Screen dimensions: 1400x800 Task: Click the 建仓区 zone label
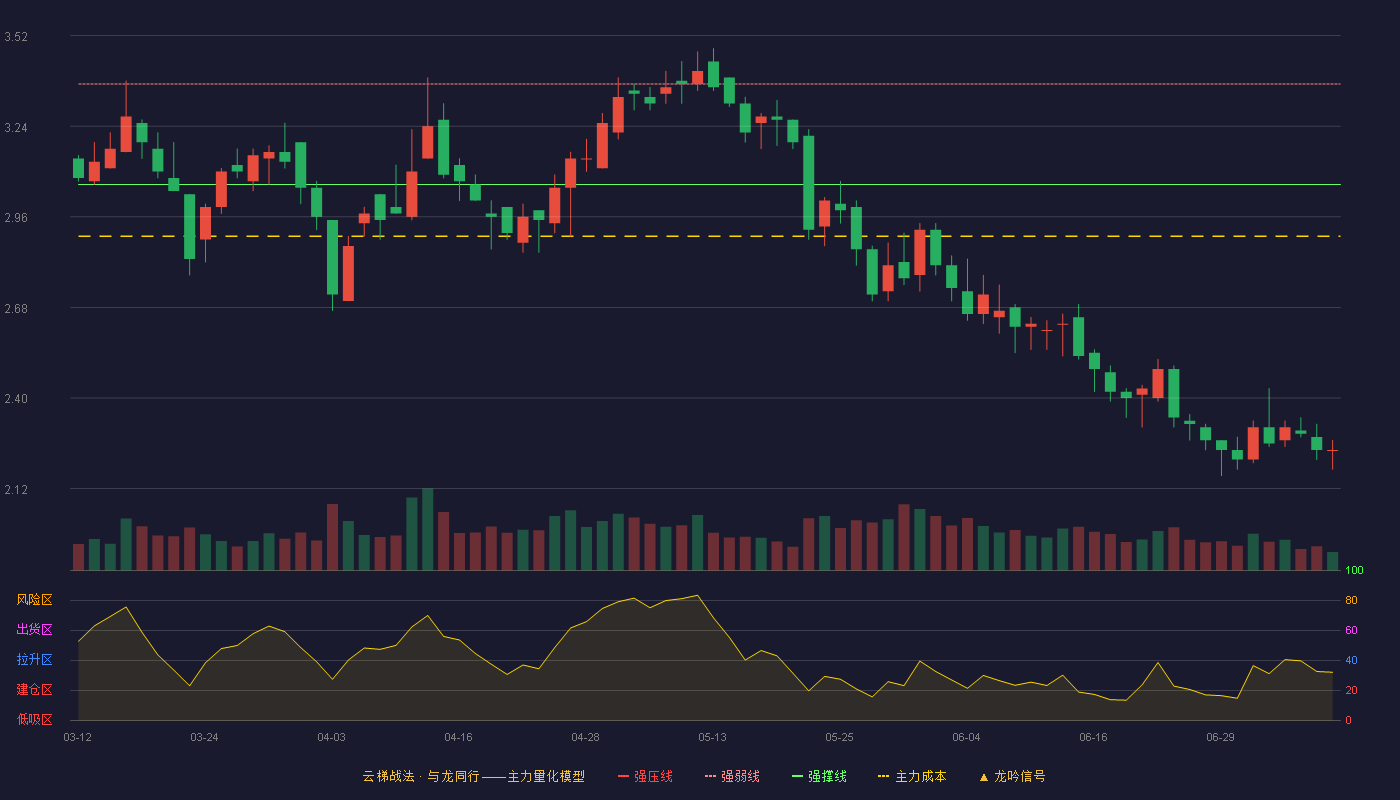pos(34,690)
